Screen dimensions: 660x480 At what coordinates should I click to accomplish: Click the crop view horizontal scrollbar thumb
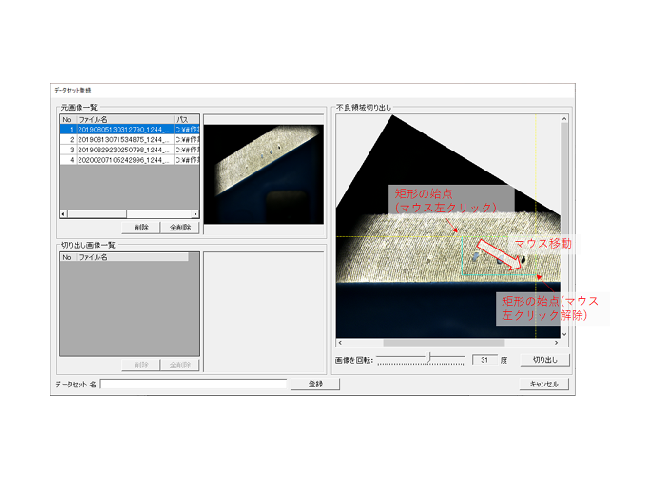coord(440,344)
